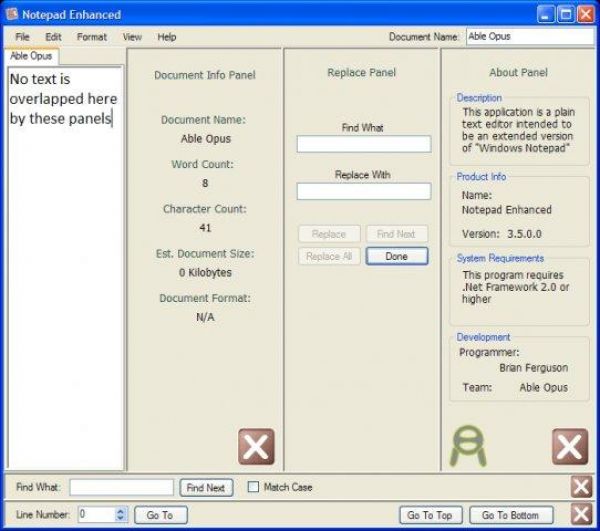Viewport: 600px width, 531px height.
Task: Click the greyed-out Replace button
Action: point(329,234)
